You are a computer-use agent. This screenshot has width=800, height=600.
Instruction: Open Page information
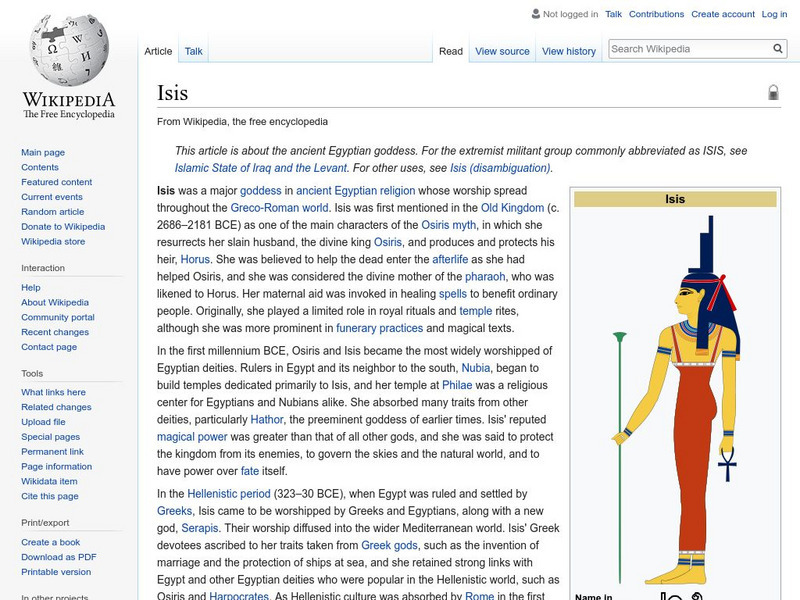57,466
